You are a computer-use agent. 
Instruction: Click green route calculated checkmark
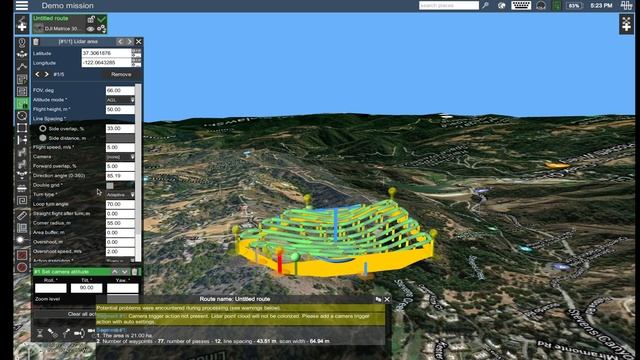tap(101, 19)
